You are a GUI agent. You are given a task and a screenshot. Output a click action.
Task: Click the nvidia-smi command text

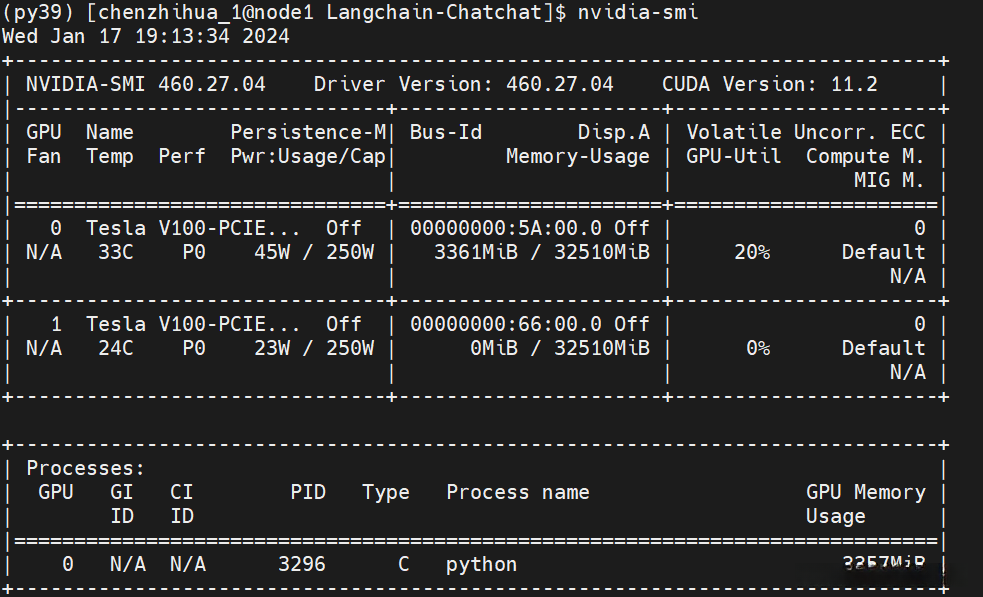(638, 12)
